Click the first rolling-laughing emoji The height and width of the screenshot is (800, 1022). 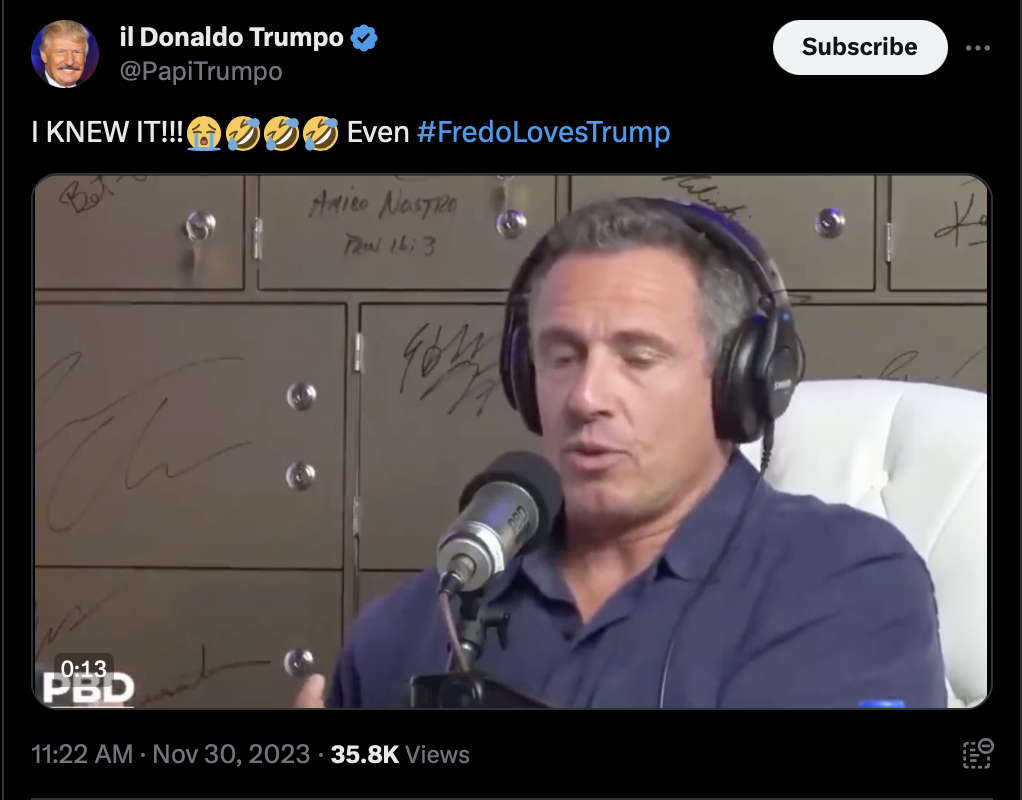pos(242,133)
